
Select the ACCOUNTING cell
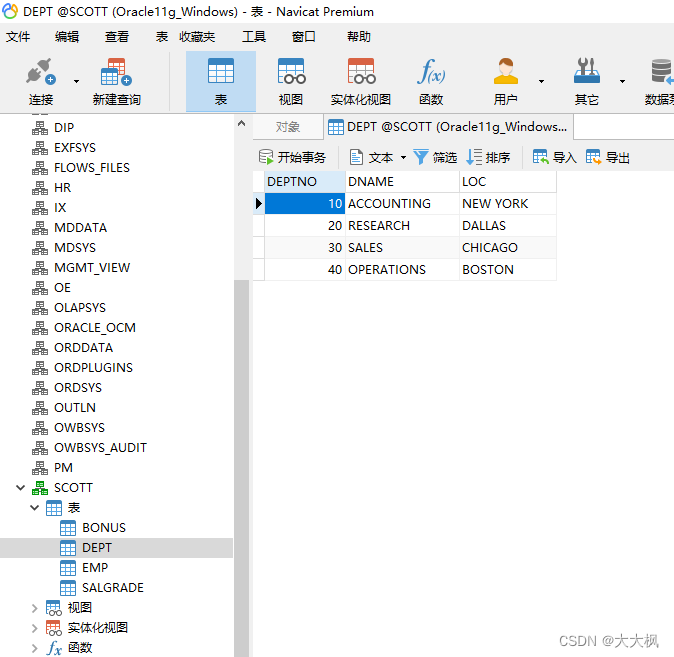pyautogui.click(x=402, y=204)
